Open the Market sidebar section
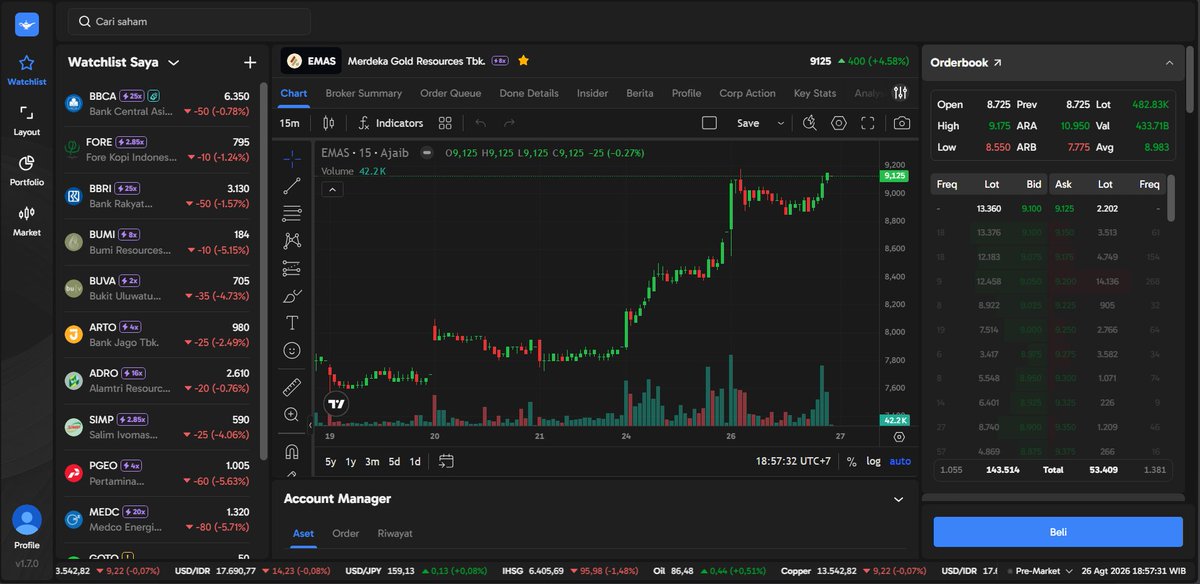Image resolution: width=1200 pixels, height=584 pixels. click(27, 220)
